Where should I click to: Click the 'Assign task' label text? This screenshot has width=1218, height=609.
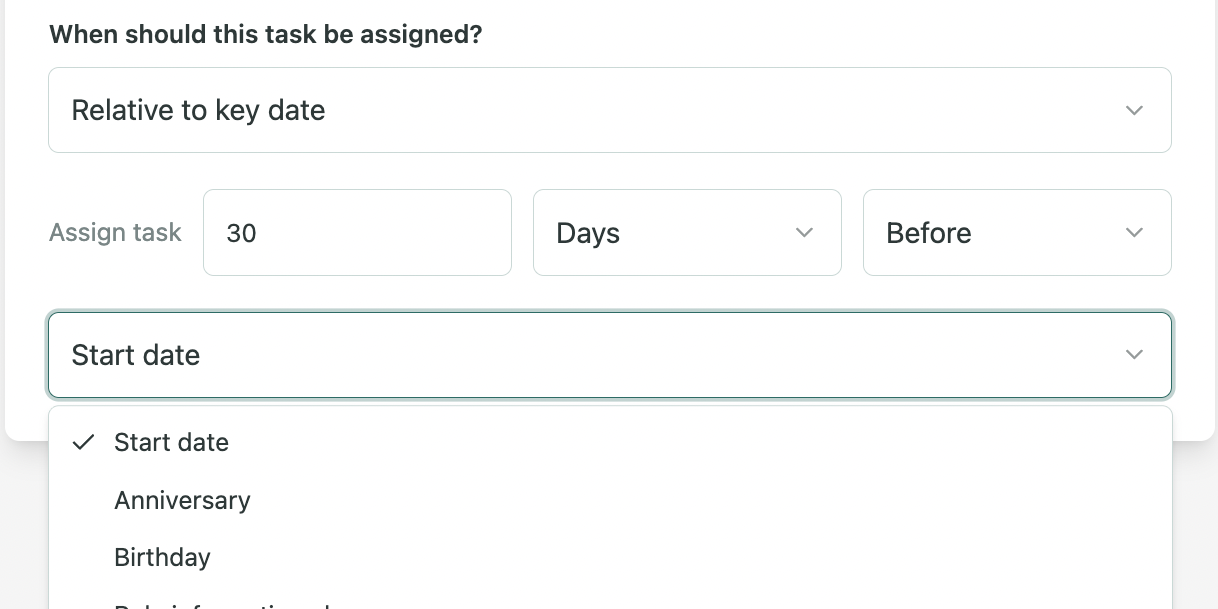(115, 233)
